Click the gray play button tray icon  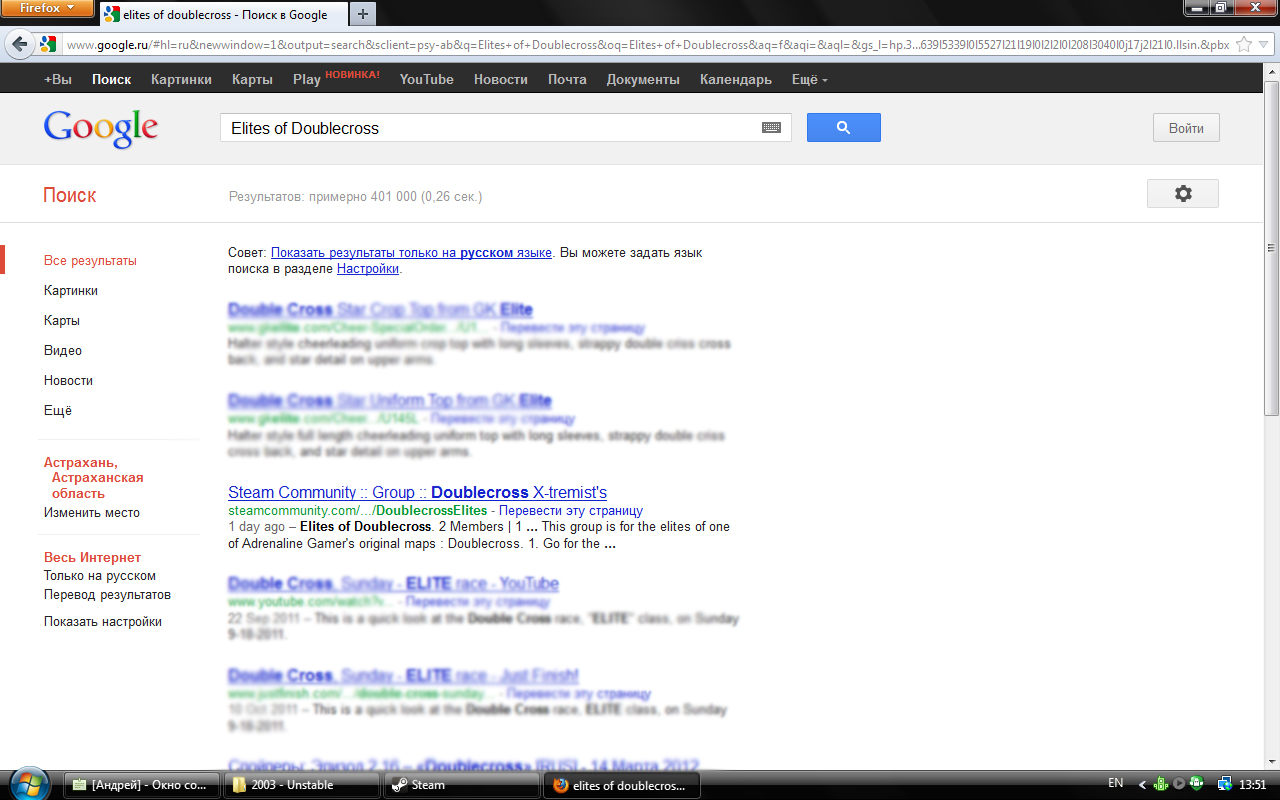coord(1179,784)
